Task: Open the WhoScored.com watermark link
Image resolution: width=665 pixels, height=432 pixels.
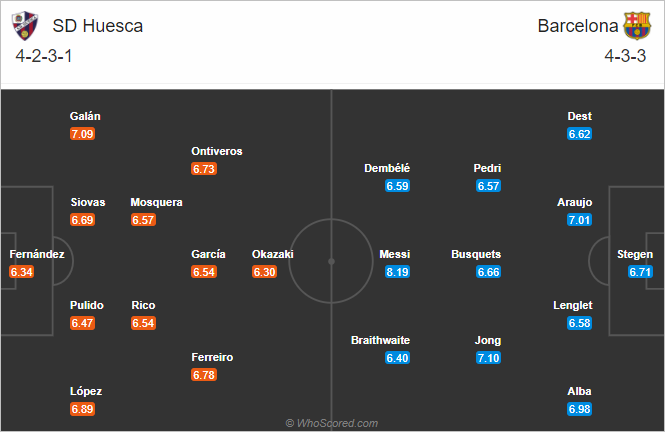Action: pyautogui.click(x=332, y=423)
